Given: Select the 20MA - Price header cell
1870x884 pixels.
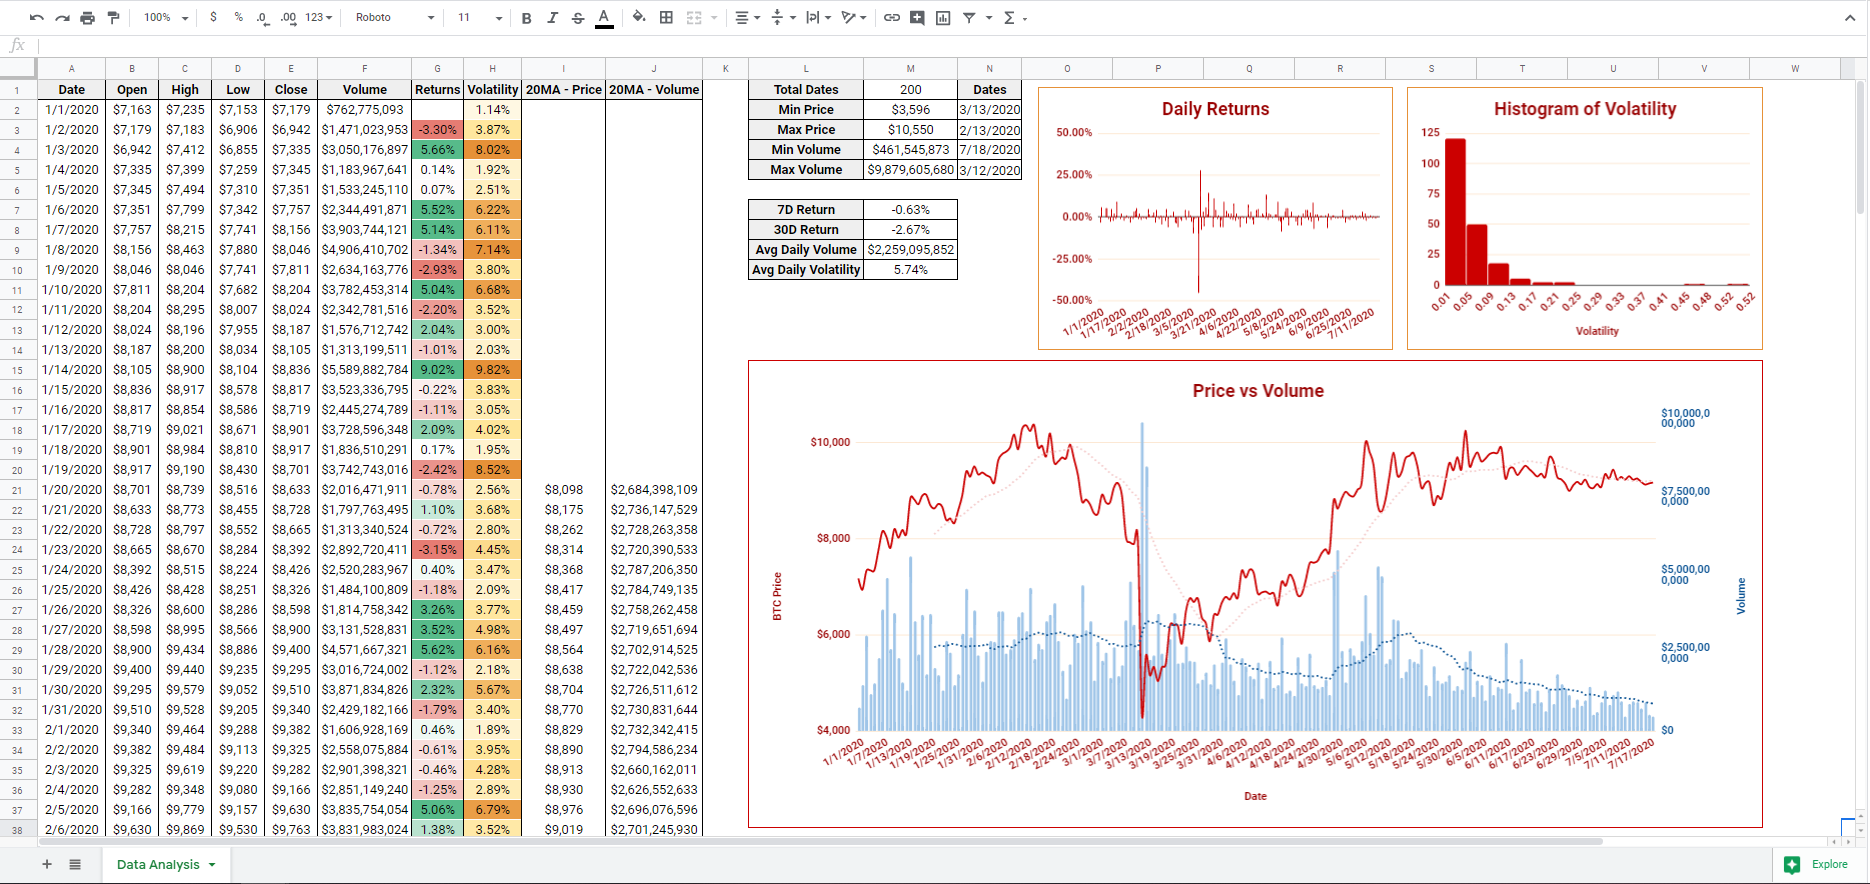Looking at the screenshot, I should (x=564, y=89).
